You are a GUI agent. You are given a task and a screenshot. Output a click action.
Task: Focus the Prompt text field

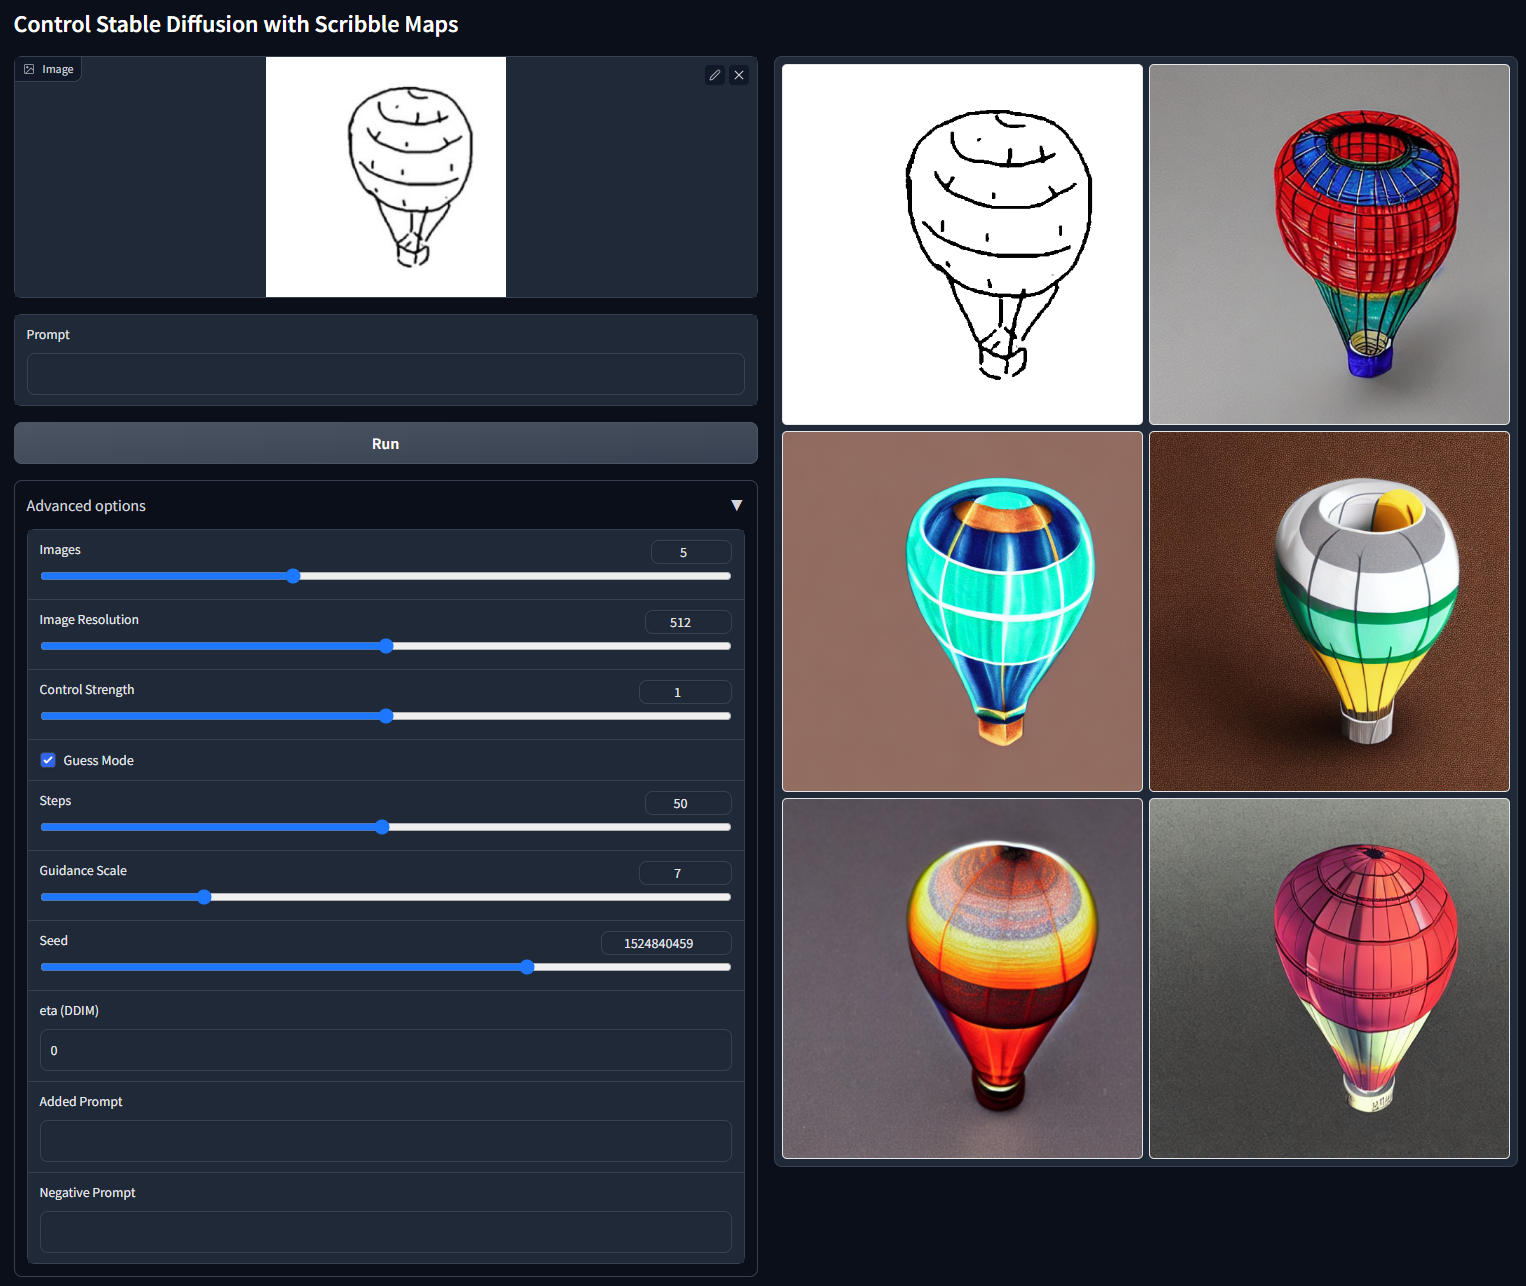pyautogui.click(x=385, y=374)
